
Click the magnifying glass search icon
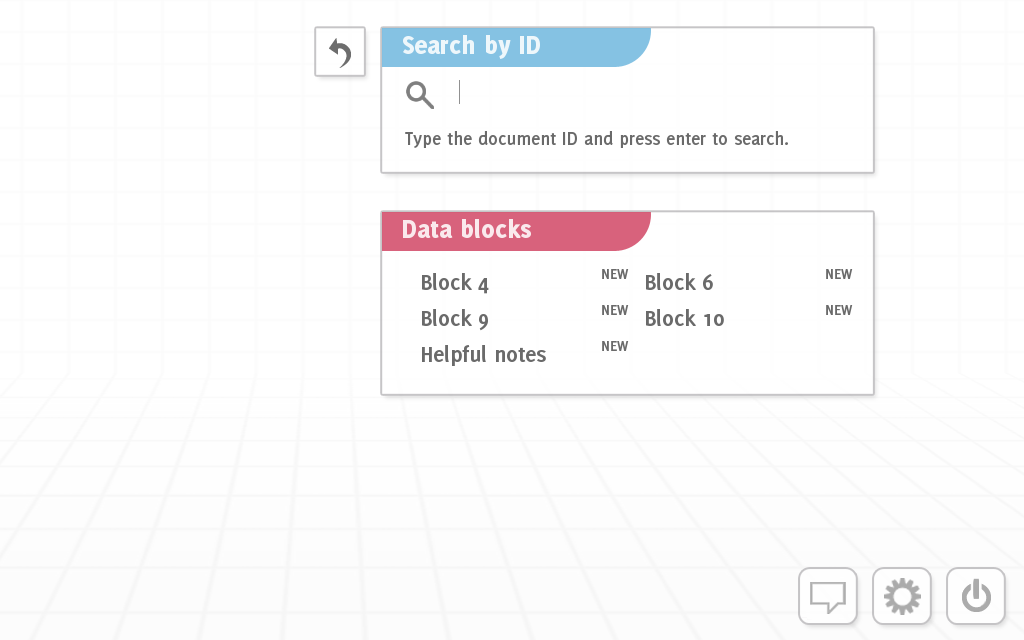click(420, 94)
